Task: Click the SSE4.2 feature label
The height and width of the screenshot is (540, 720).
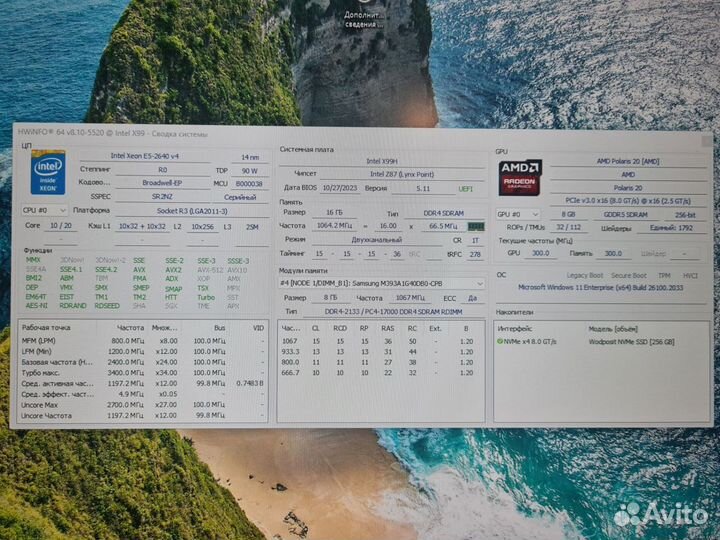Action: [106, 270]
